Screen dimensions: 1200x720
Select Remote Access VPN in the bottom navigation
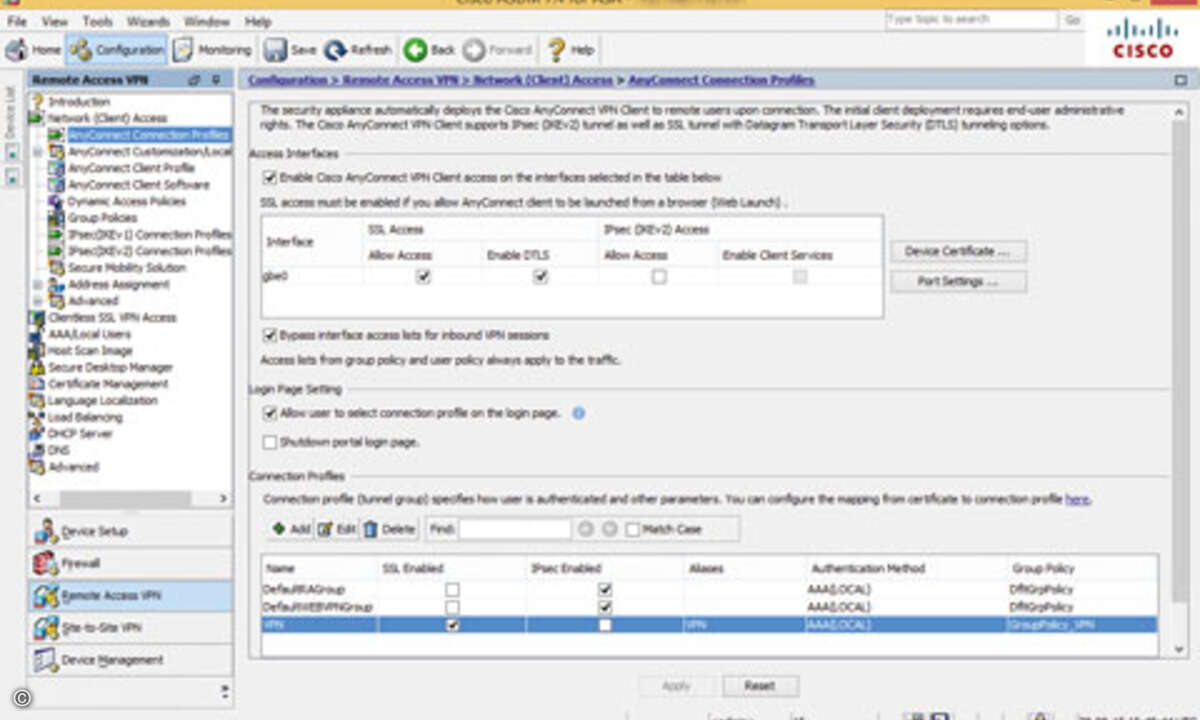point(131,596)
